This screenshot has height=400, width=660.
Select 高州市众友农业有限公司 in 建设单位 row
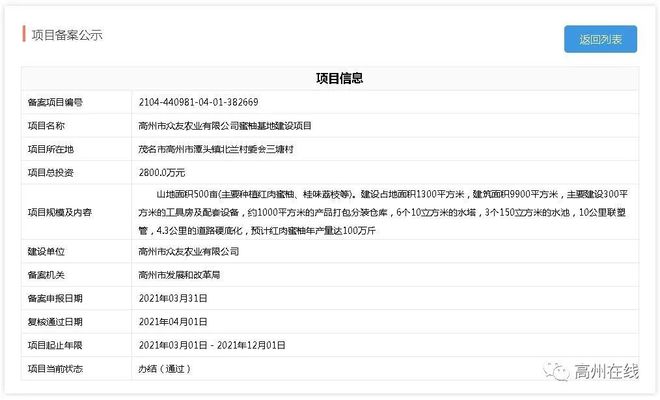click(x=189, y=252)
